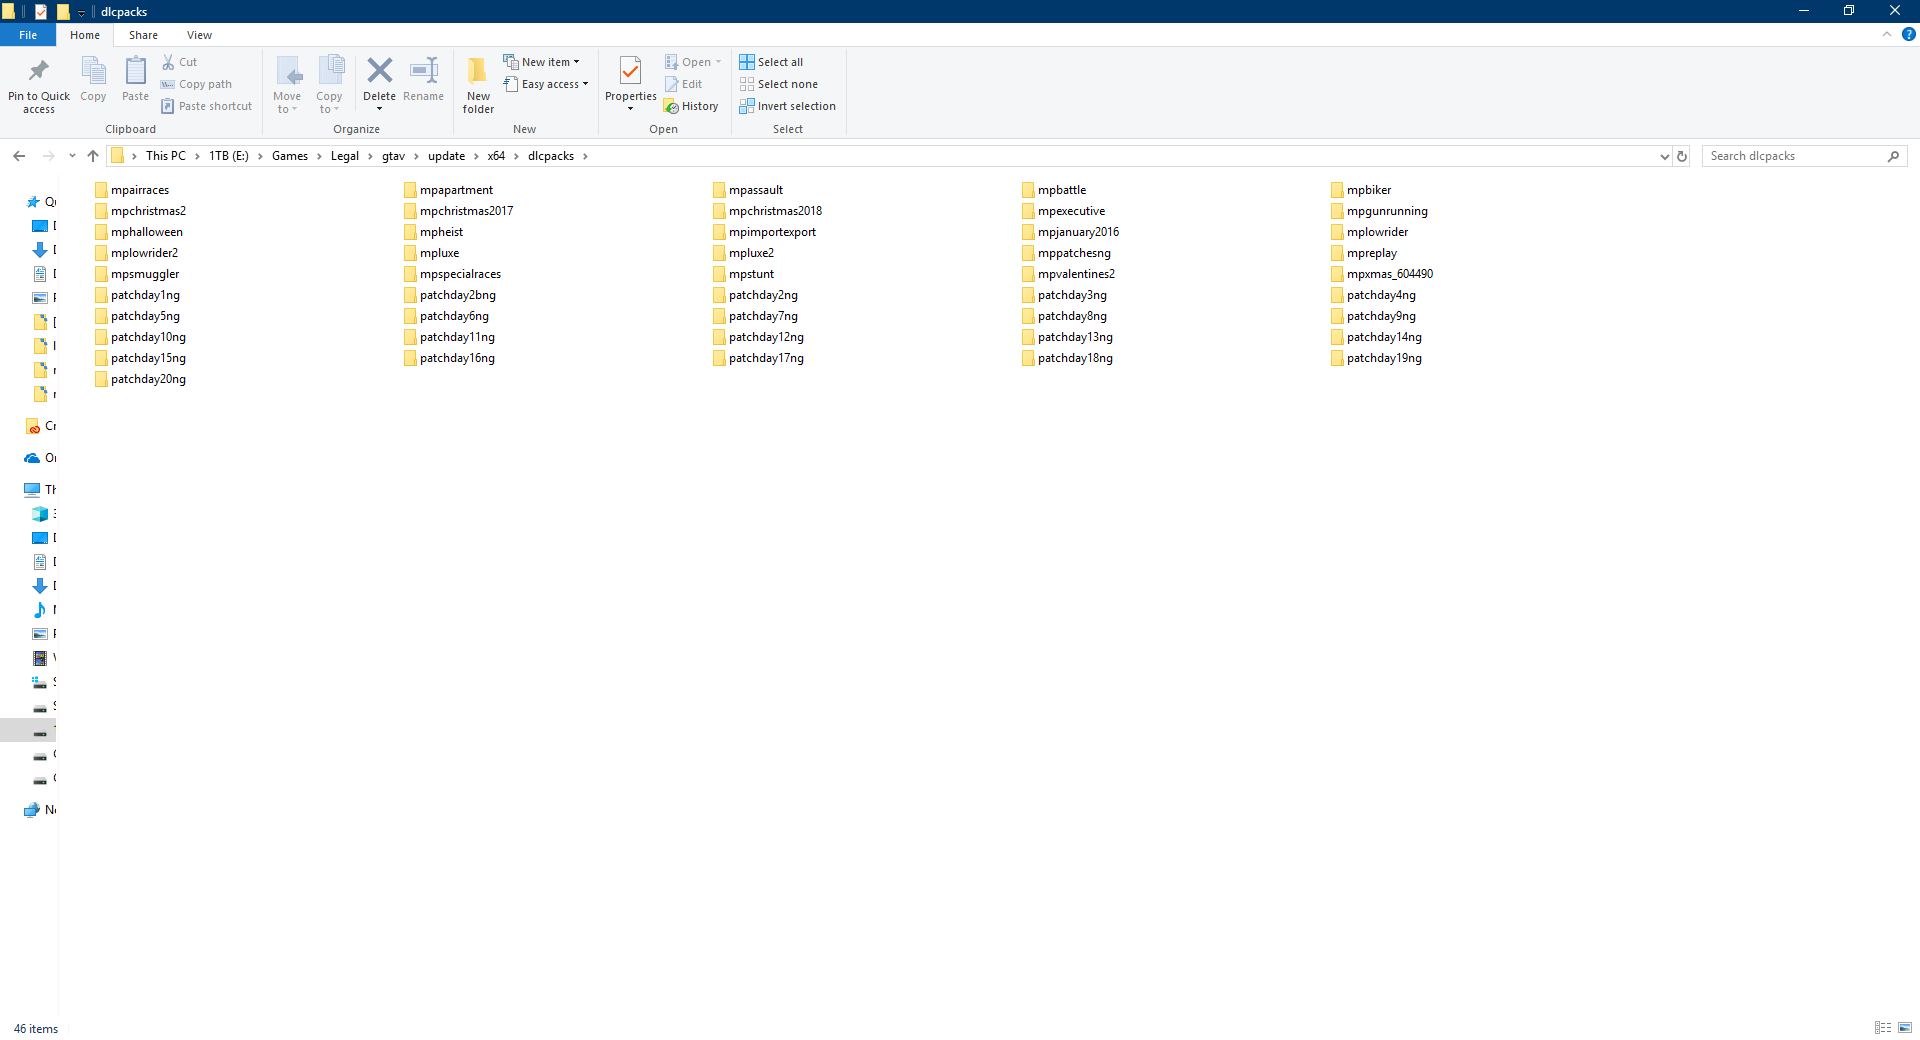The width and height of the screenshot is (1920, 1040).
Task: Collapse the ribbon with the caret
Action: pyautogui.click(x=1887, y=34)
